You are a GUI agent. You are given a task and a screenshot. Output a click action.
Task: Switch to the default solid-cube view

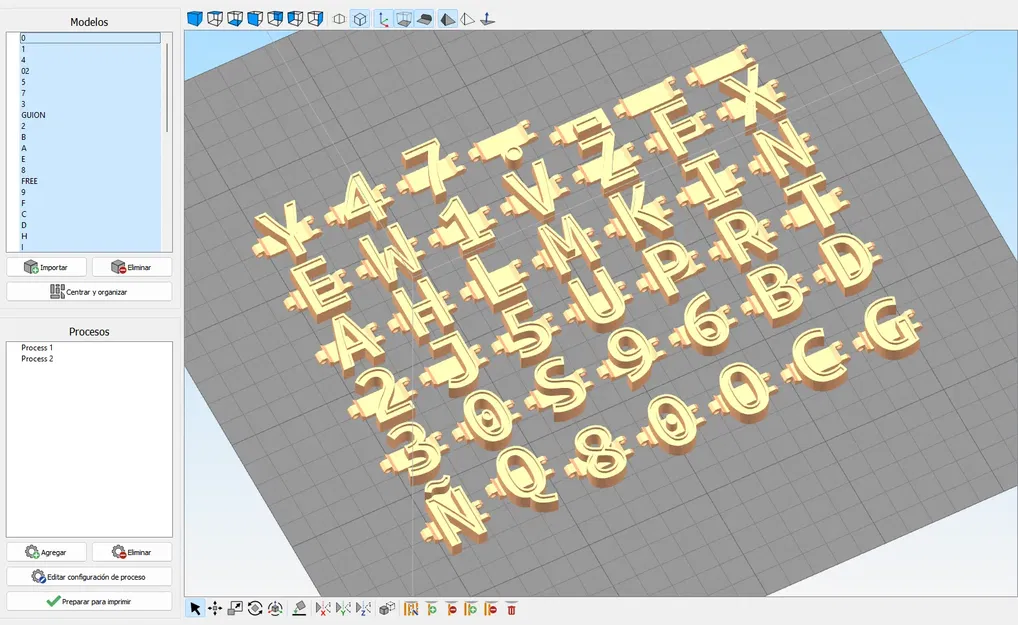click(x=195, y=19)
